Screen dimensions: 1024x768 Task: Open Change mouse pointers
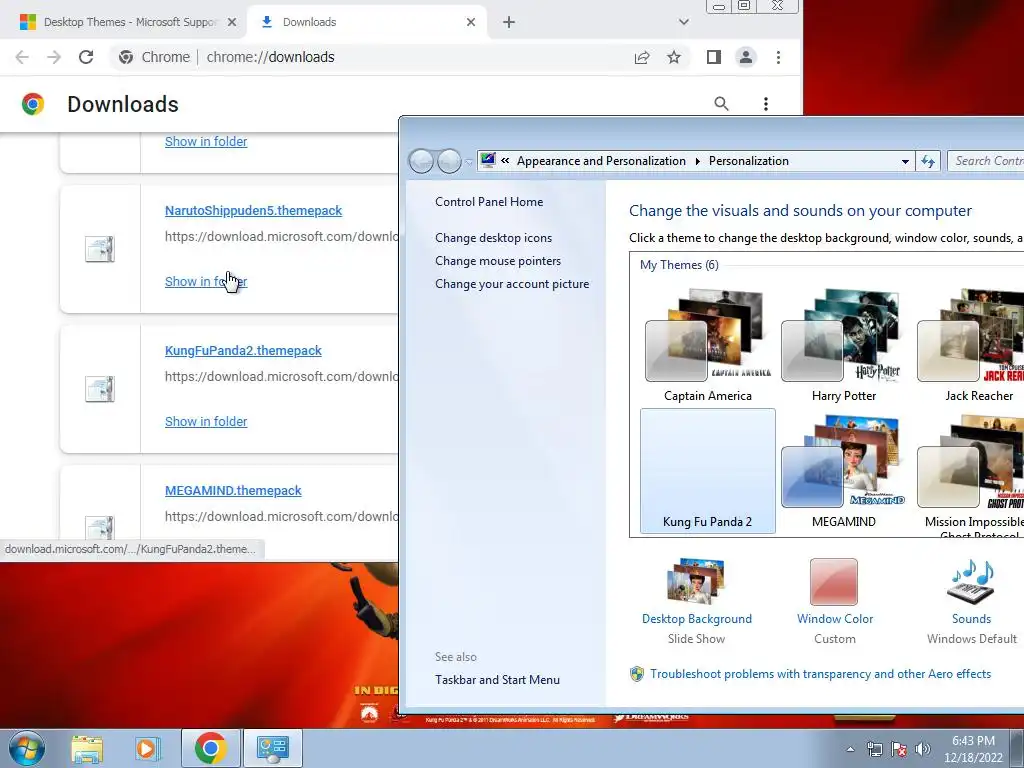498,261
